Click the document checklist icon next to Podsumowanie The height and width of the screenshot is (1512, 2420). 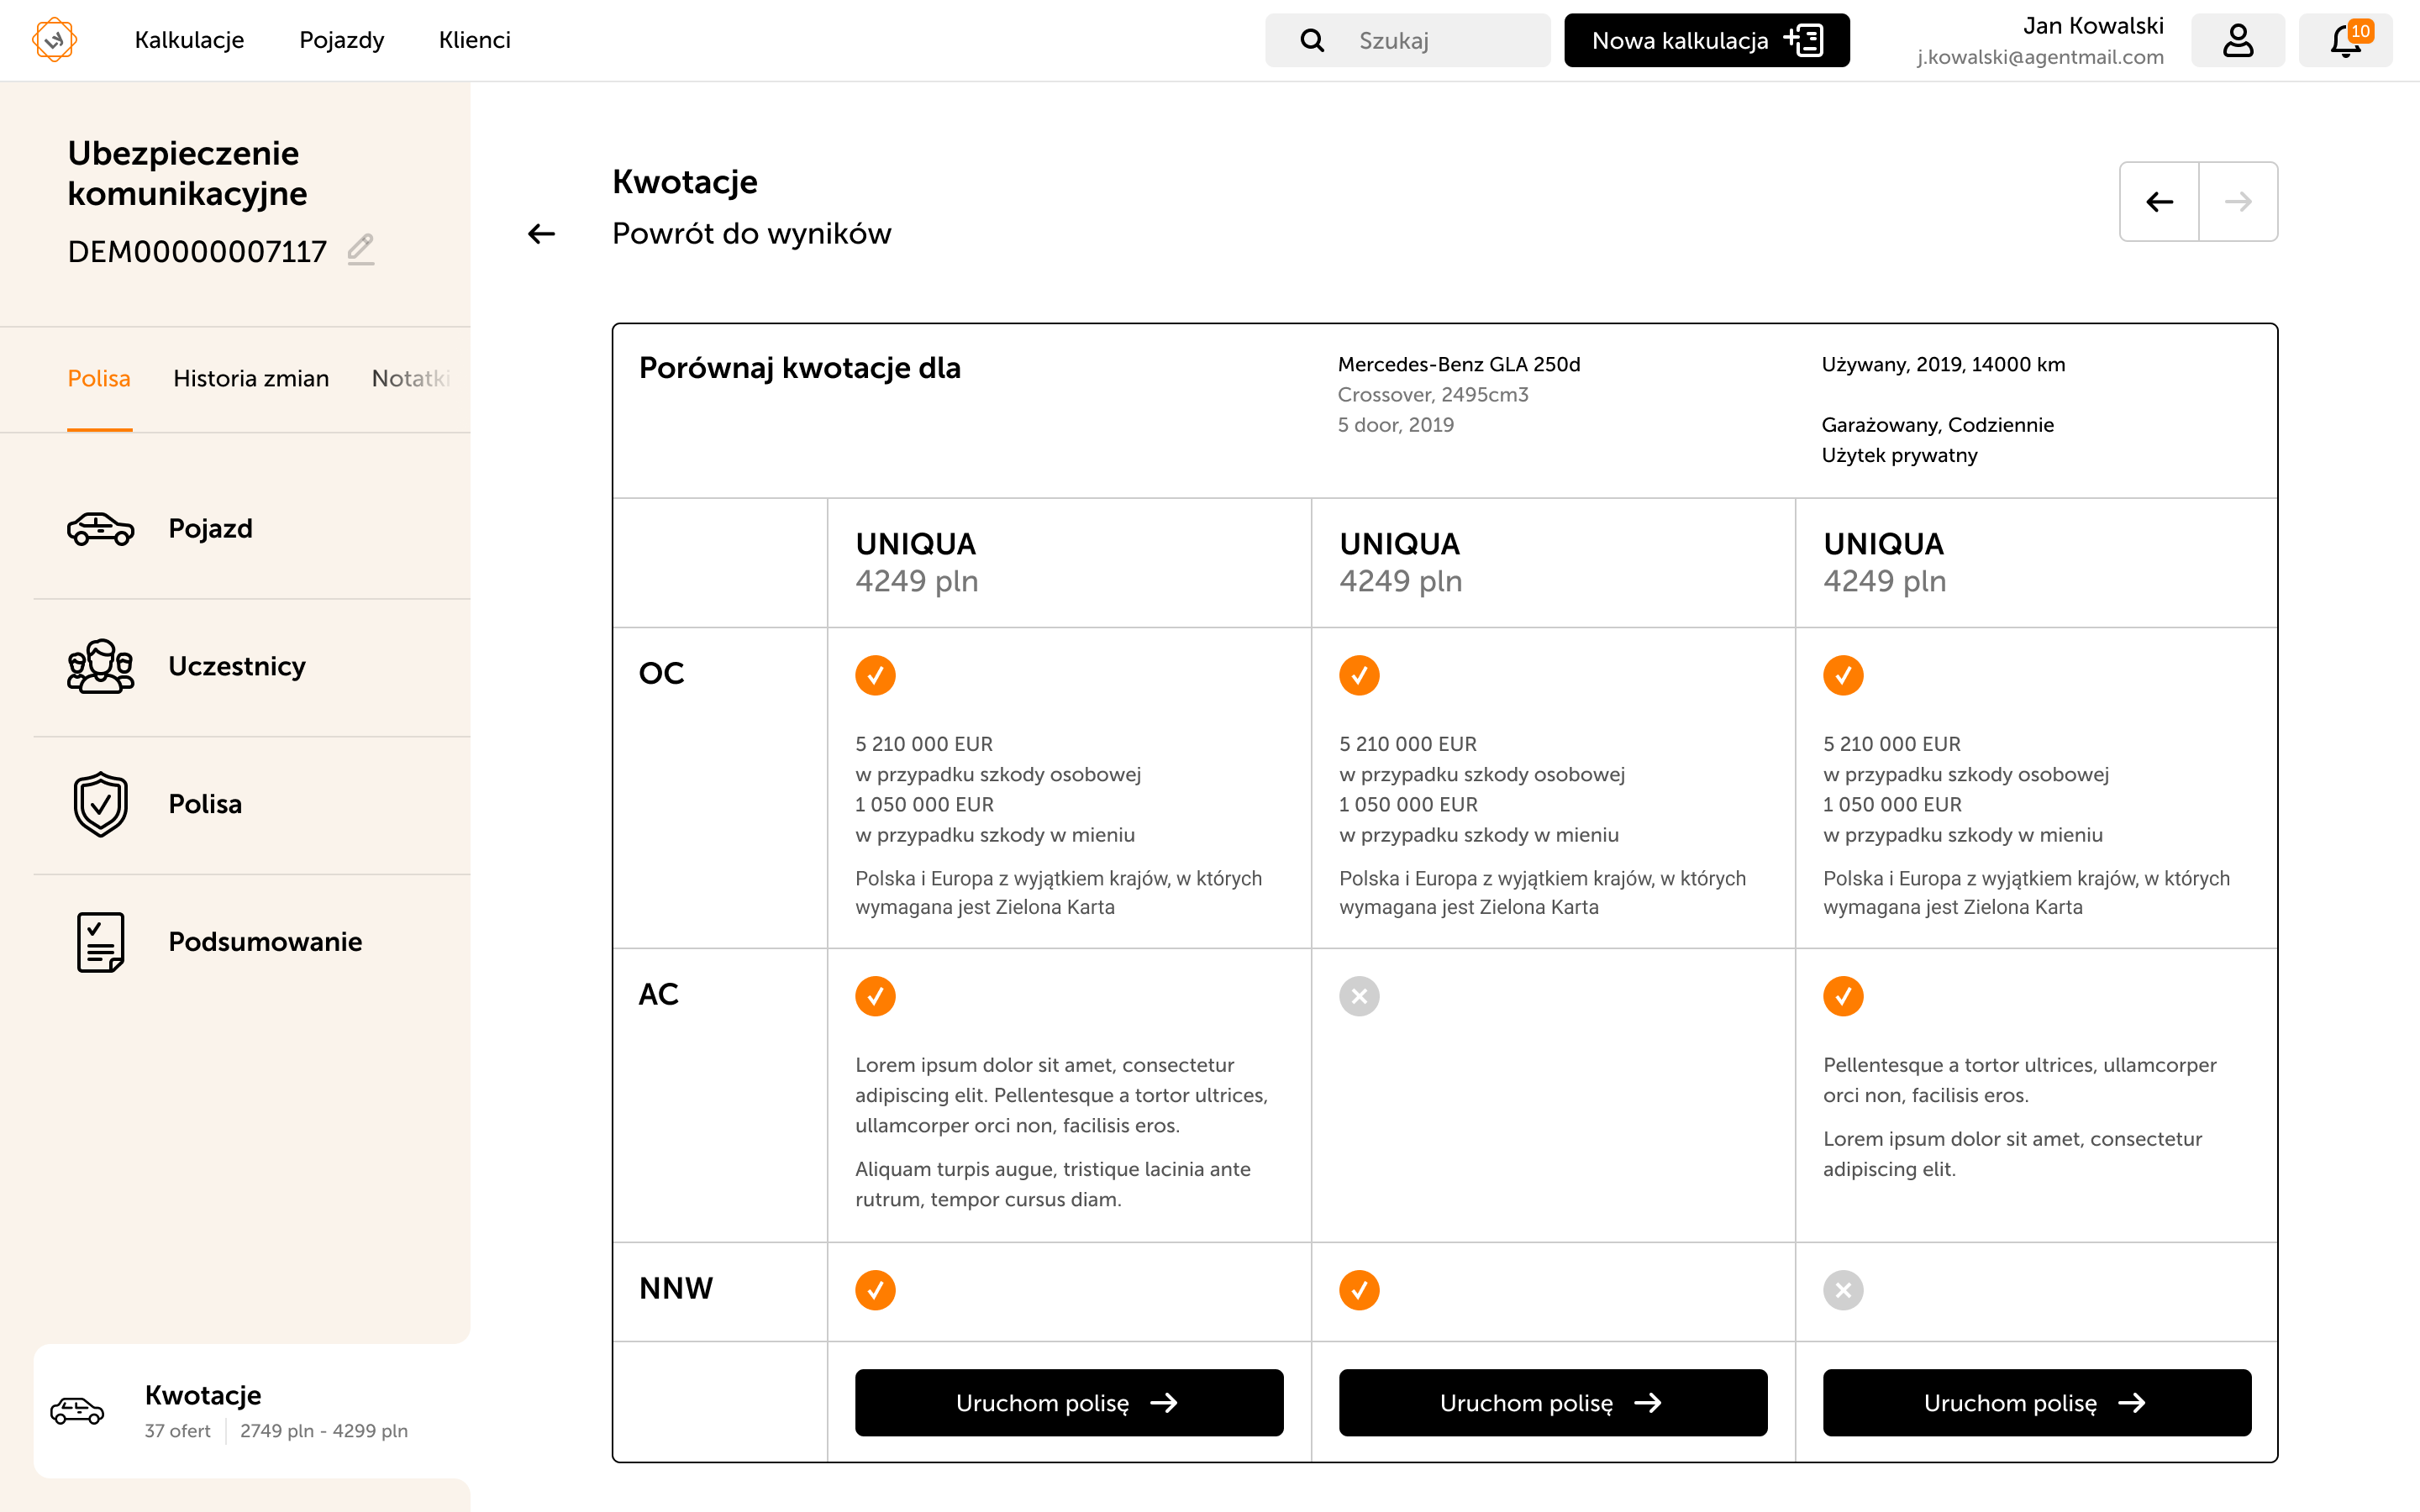tap(100, 942)
